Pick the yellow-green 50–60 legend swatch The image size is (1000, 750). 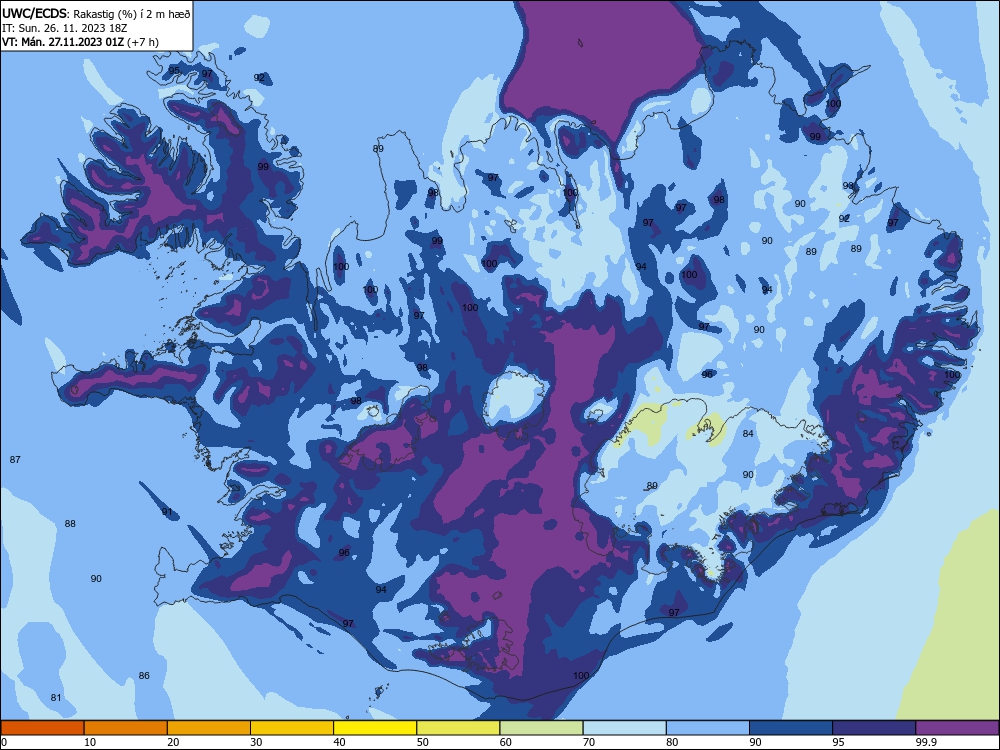(458, 728)
